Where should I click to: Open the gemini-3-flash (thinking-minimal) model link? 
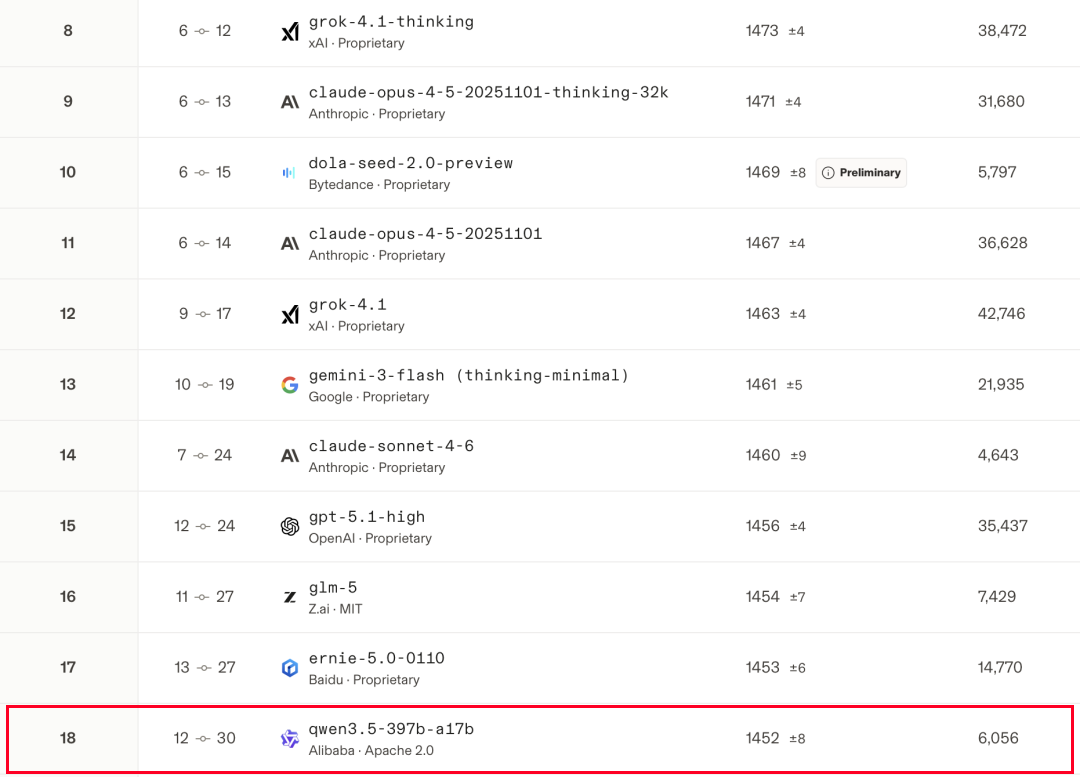click(x=469, y=375)
